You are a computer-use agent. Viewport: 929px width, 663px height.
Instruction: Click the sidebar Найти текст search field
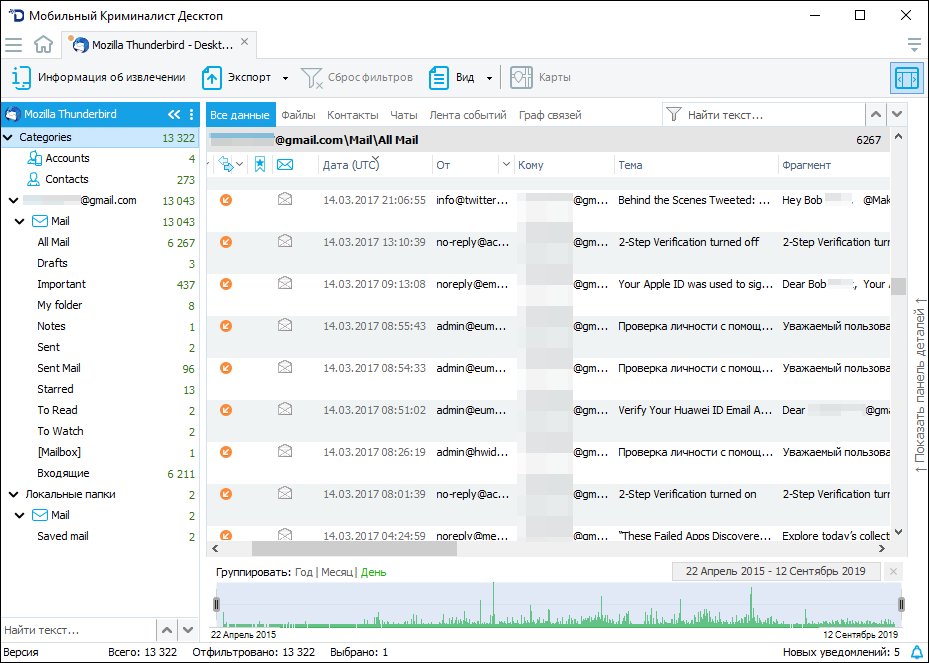click(78, 630)
